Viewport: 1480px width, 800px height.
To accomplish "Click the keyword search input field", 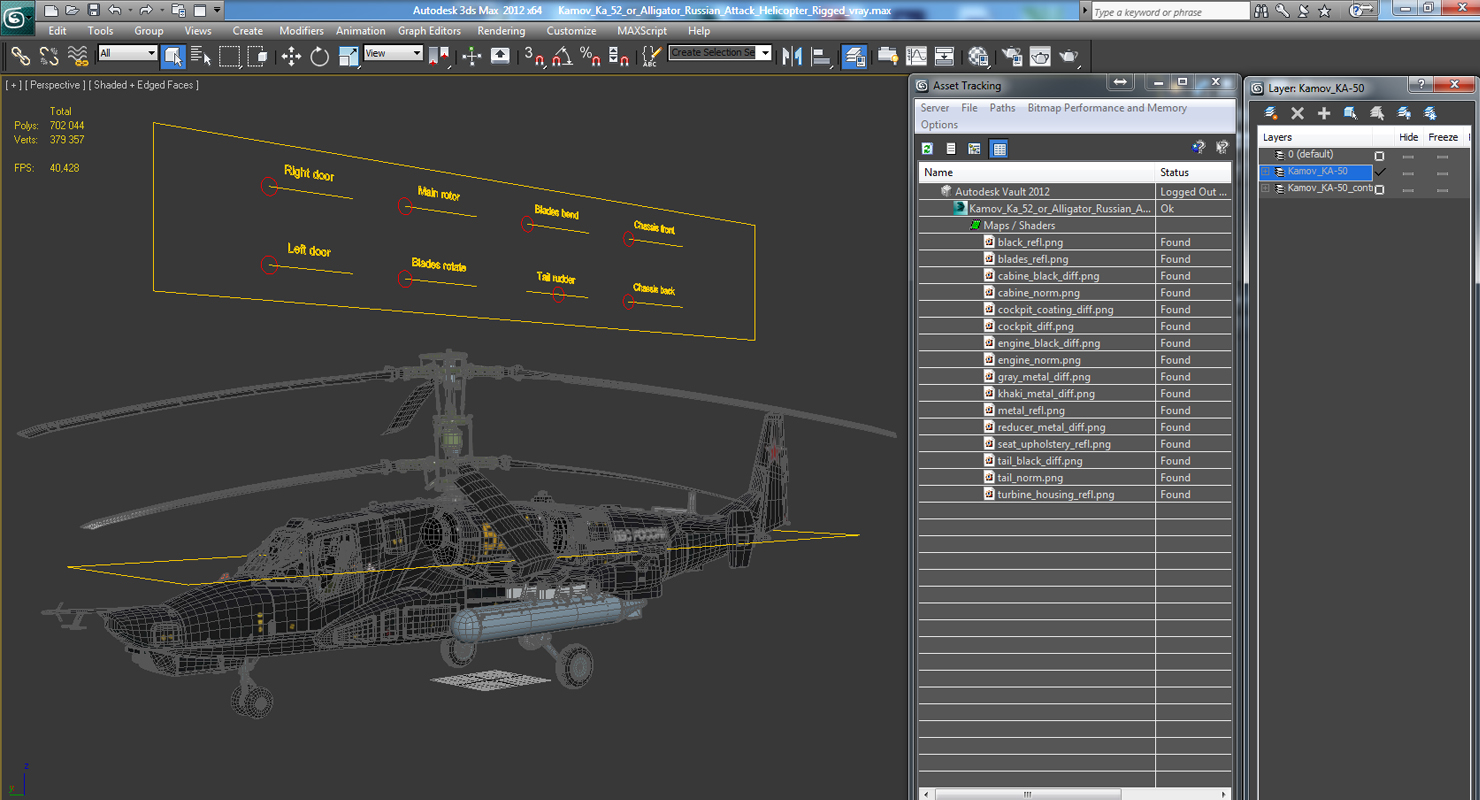I will (x=1169, y=12).
